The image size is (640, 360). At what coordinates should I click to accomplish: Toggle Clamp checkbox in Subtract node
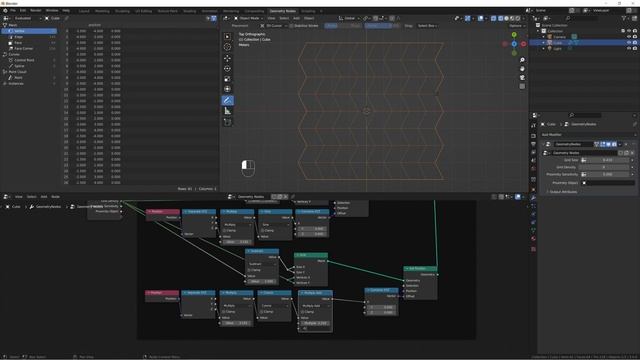[x=249, y=270]
